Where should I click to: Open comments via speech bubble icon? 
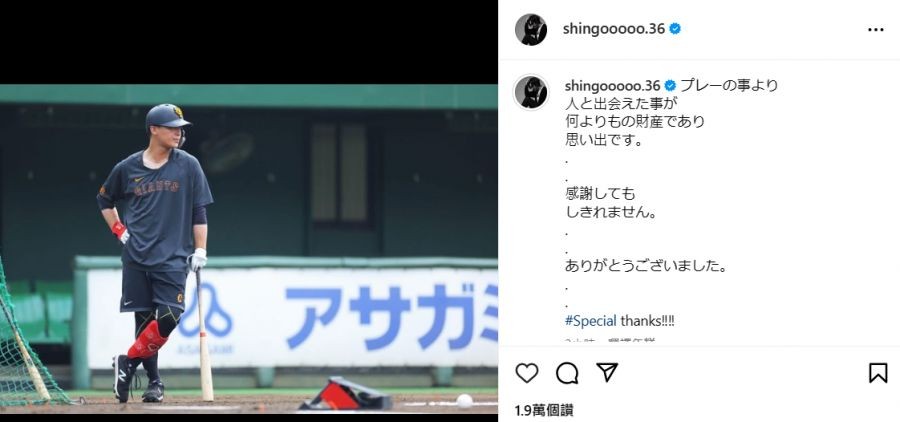567,373
